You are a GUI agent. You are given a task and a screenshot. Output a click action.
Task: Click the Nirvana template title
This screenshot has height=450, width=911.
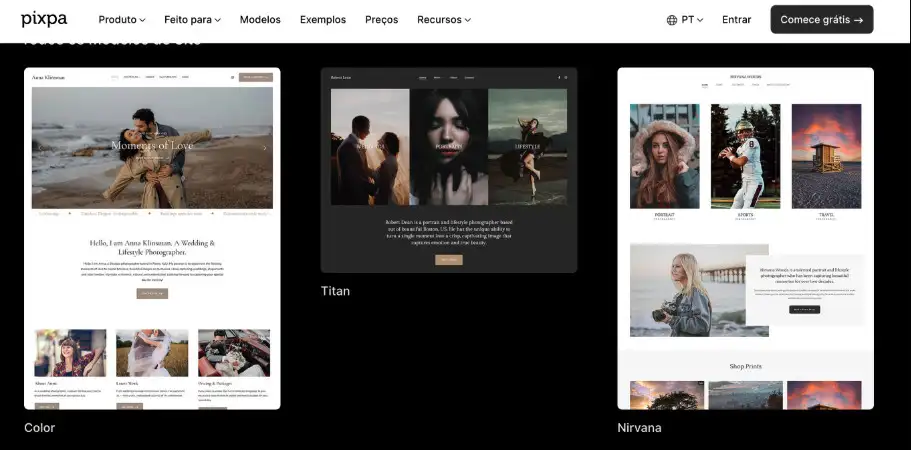point(639,428)
